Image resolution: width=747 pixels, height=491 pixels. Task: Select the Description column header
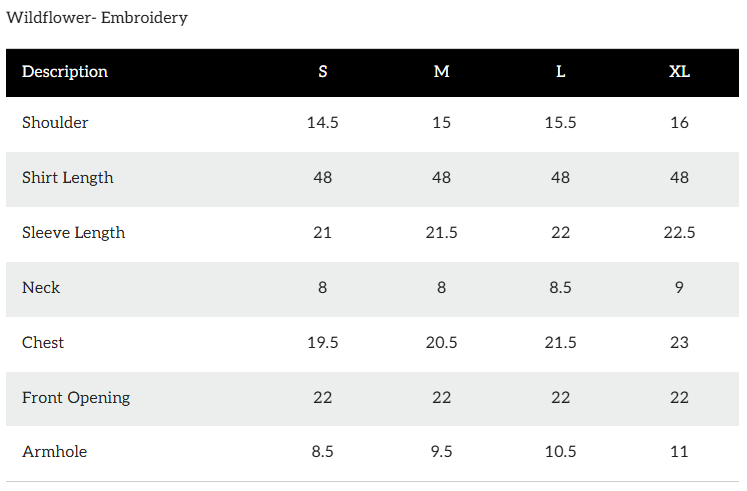[65, 72]
